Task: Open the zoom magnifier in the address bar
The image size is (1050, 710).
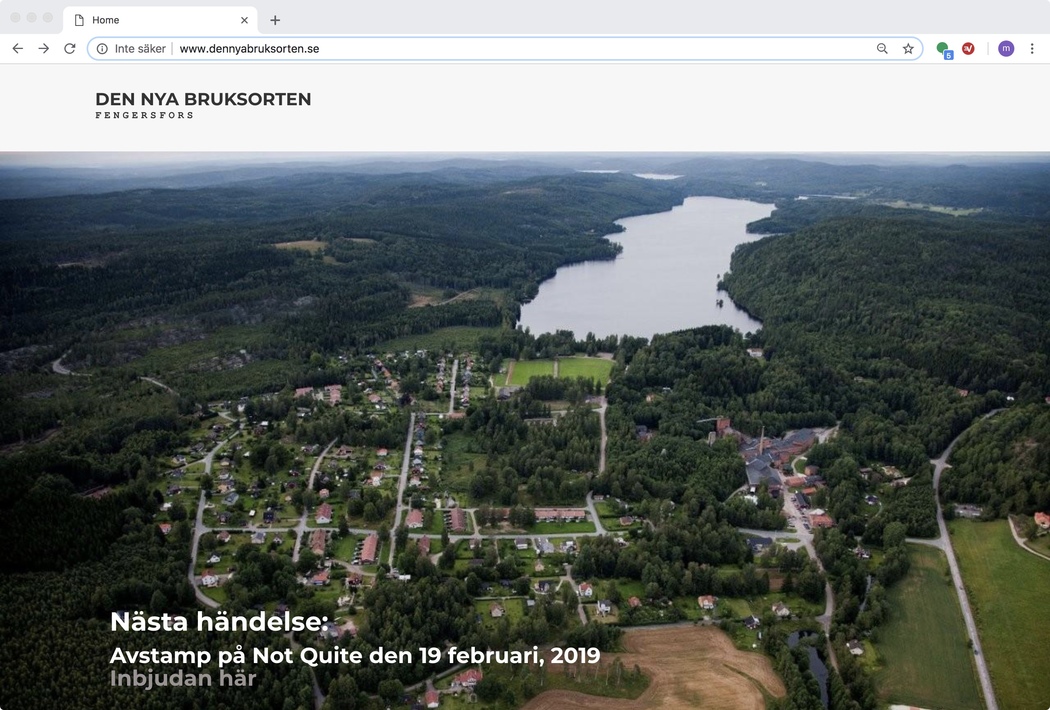Action: pyautogui.click(x=882, y=48)
